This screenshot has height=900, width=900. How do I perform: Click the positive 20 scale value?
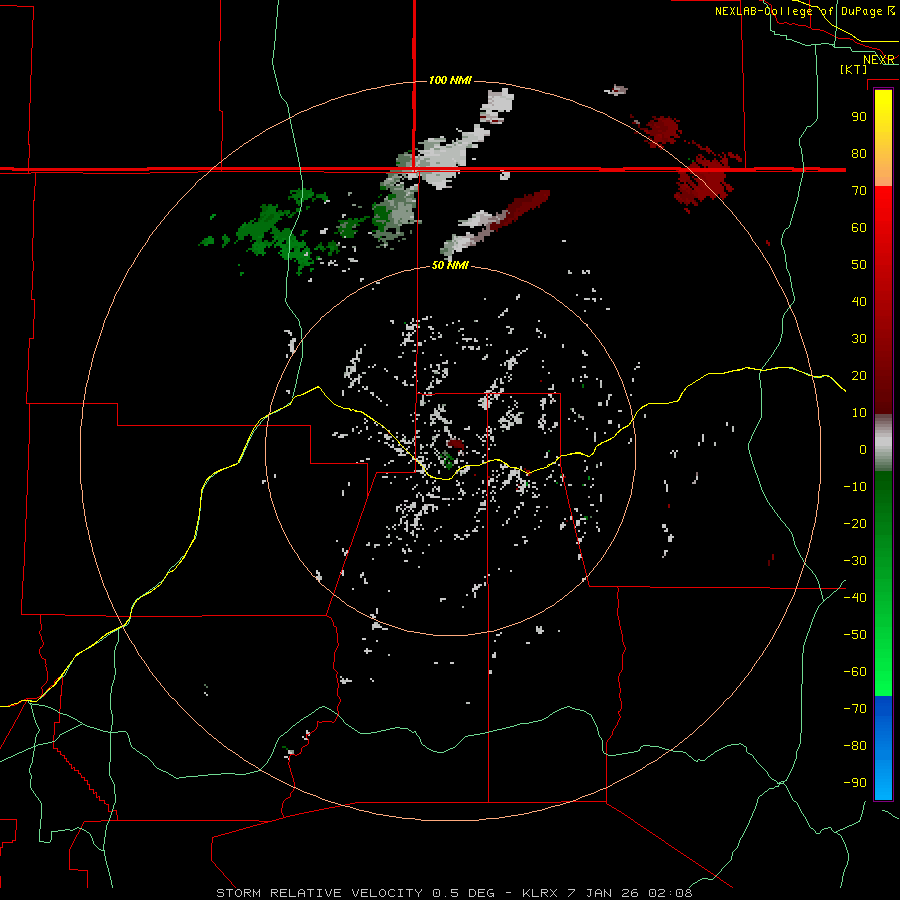[859, 375]
